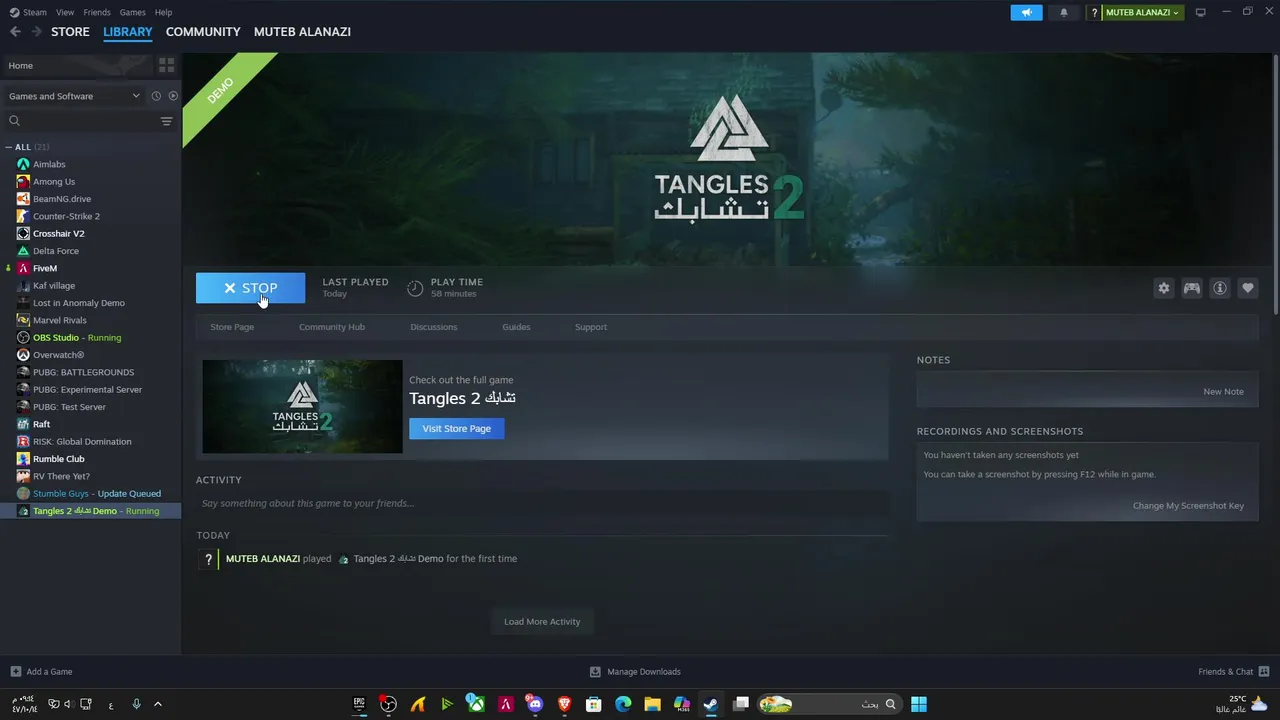Create a New Note

[x=1223, y=391]
